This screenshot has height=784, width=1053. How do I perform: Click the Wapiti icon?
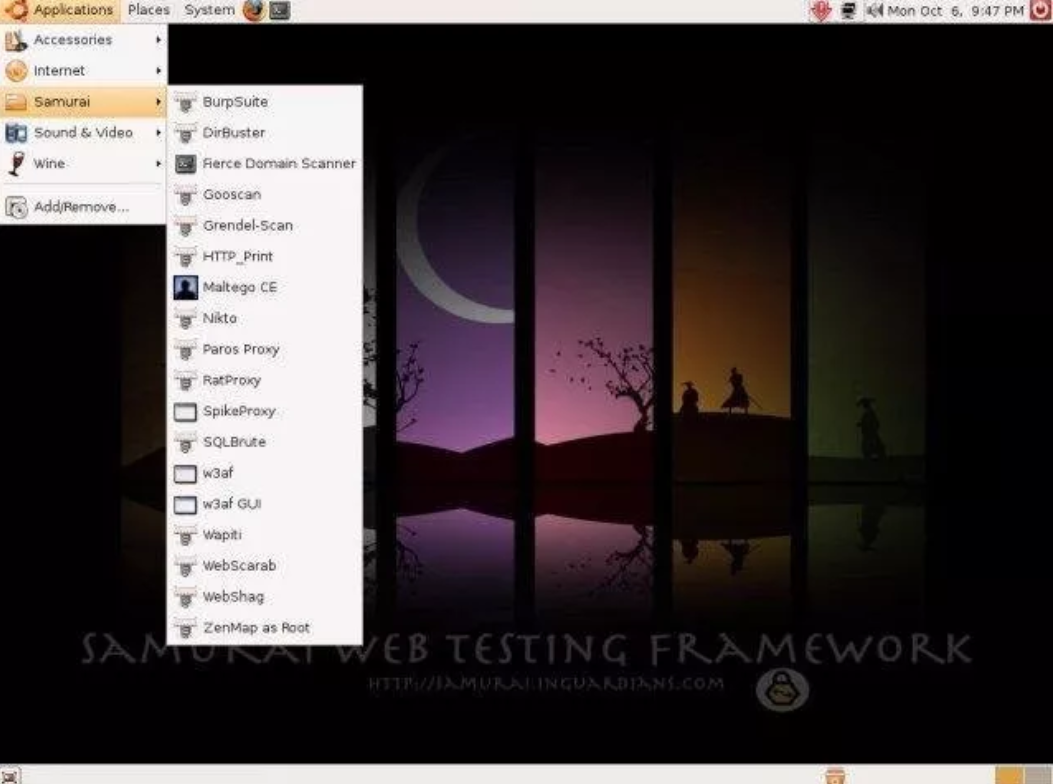[185, 535]
